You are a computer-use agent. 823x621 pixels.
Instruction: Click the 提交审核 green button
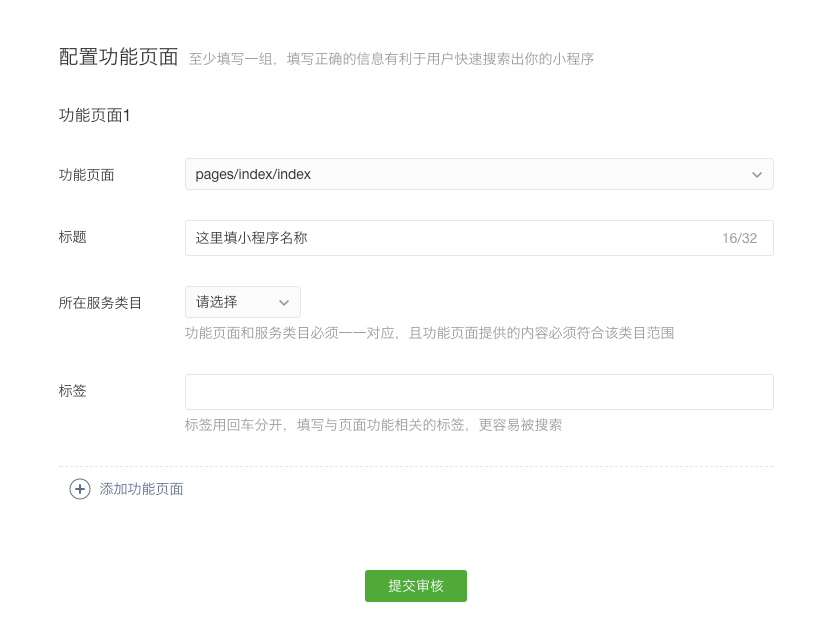416,586
